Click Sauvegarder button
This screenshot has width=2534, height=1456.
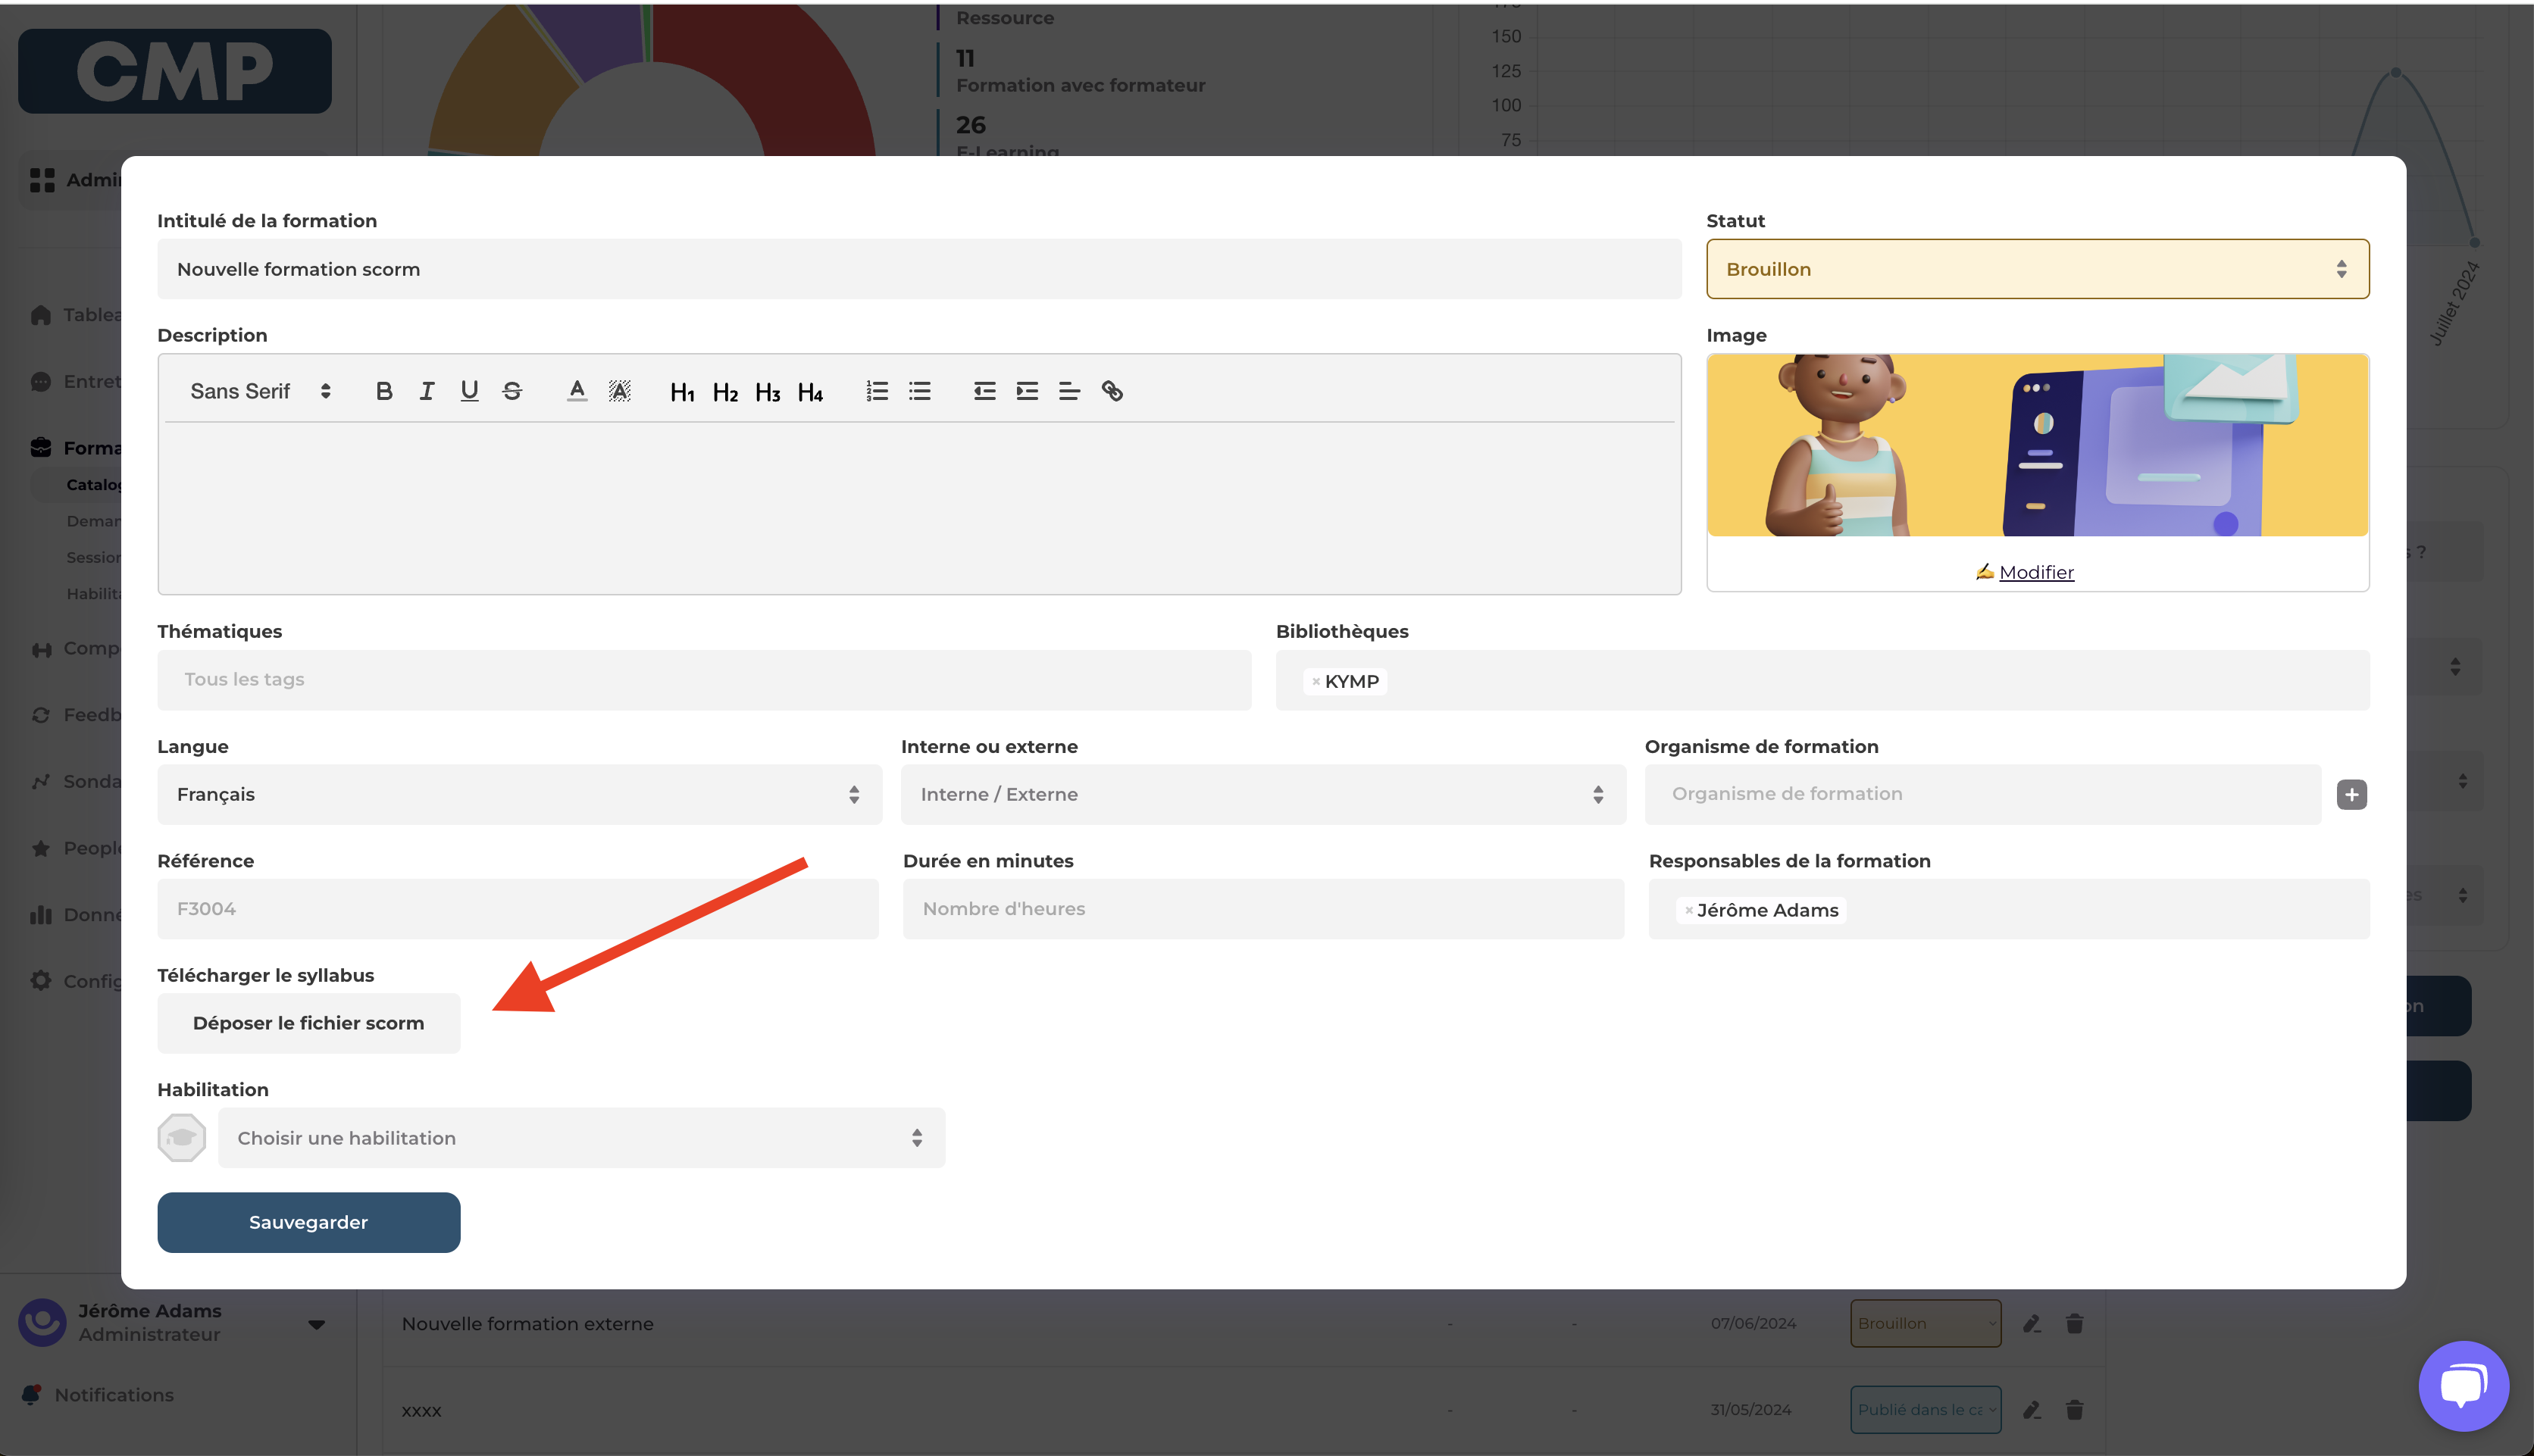[308, 1222]
